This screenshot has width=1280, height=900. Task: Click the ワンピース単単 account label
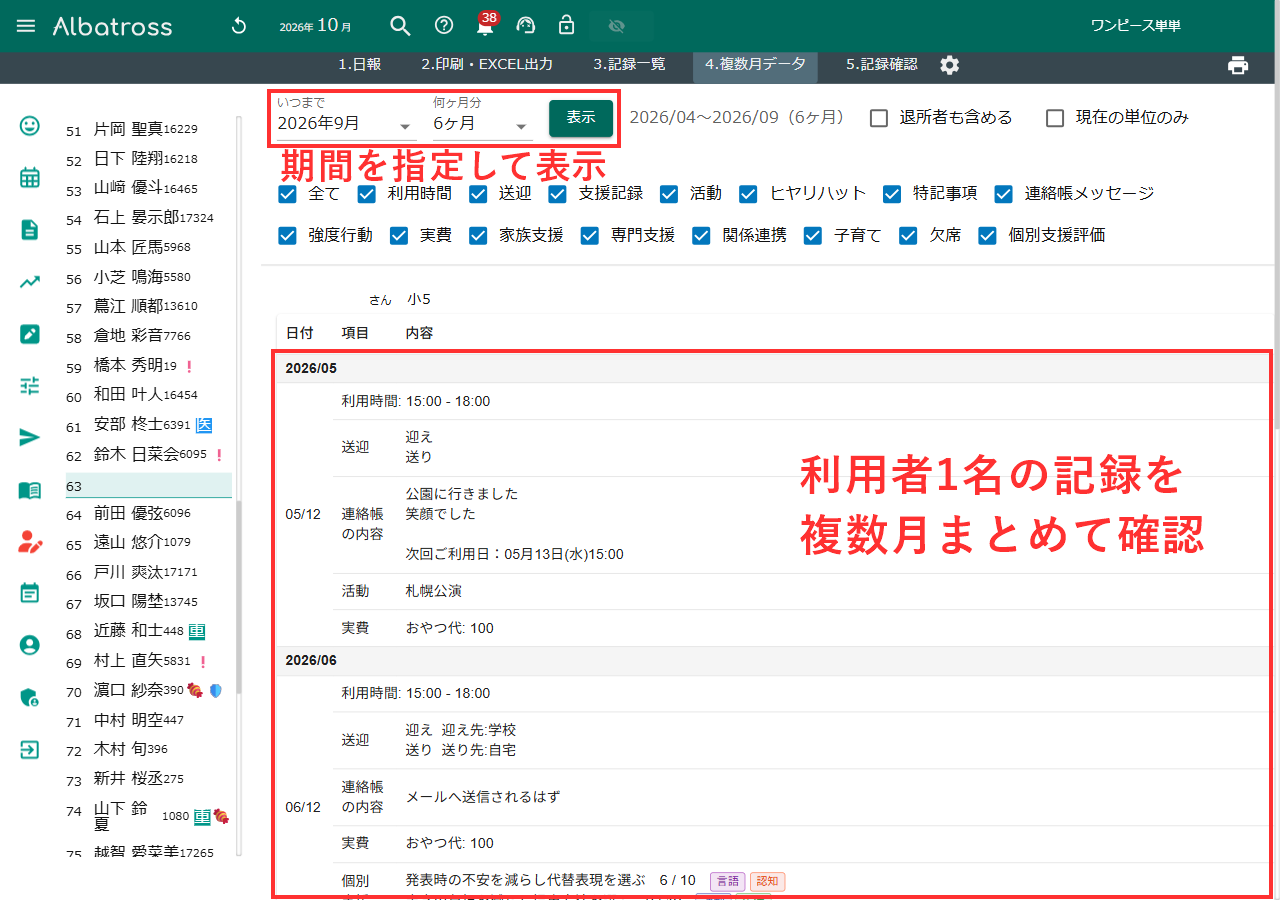(x=1136, y=26)
